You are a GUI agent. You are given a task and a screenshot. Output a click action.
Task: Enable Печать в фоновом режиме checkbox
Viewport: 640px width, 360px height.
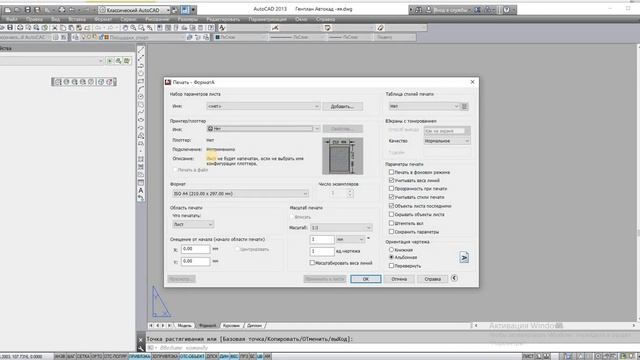pyautogui.click(x=391, y=172)
